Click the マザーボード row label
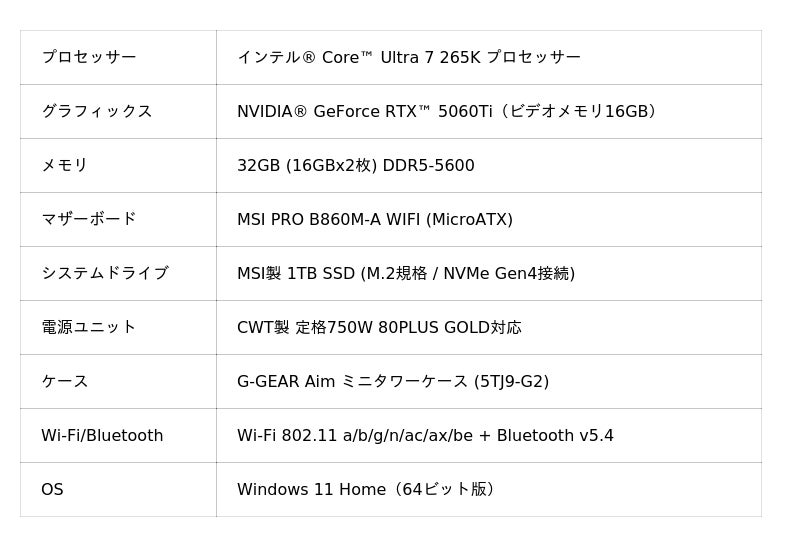The width and height of the screenshot is (800, 547). click(88, 219)
